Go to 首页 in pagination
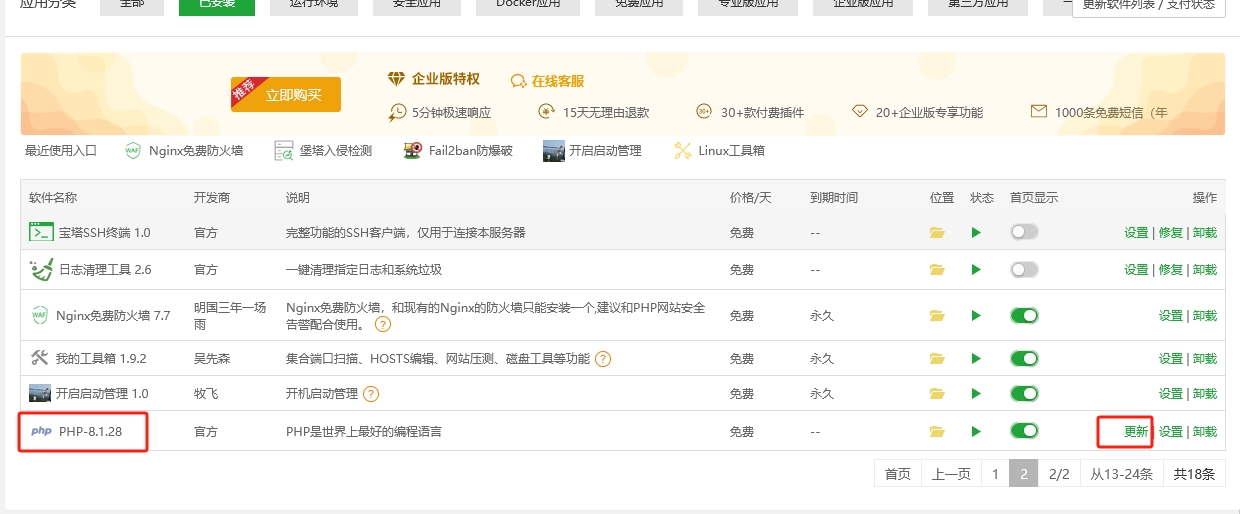Viewport: 1240px width, 514px height. pos(898,474)
